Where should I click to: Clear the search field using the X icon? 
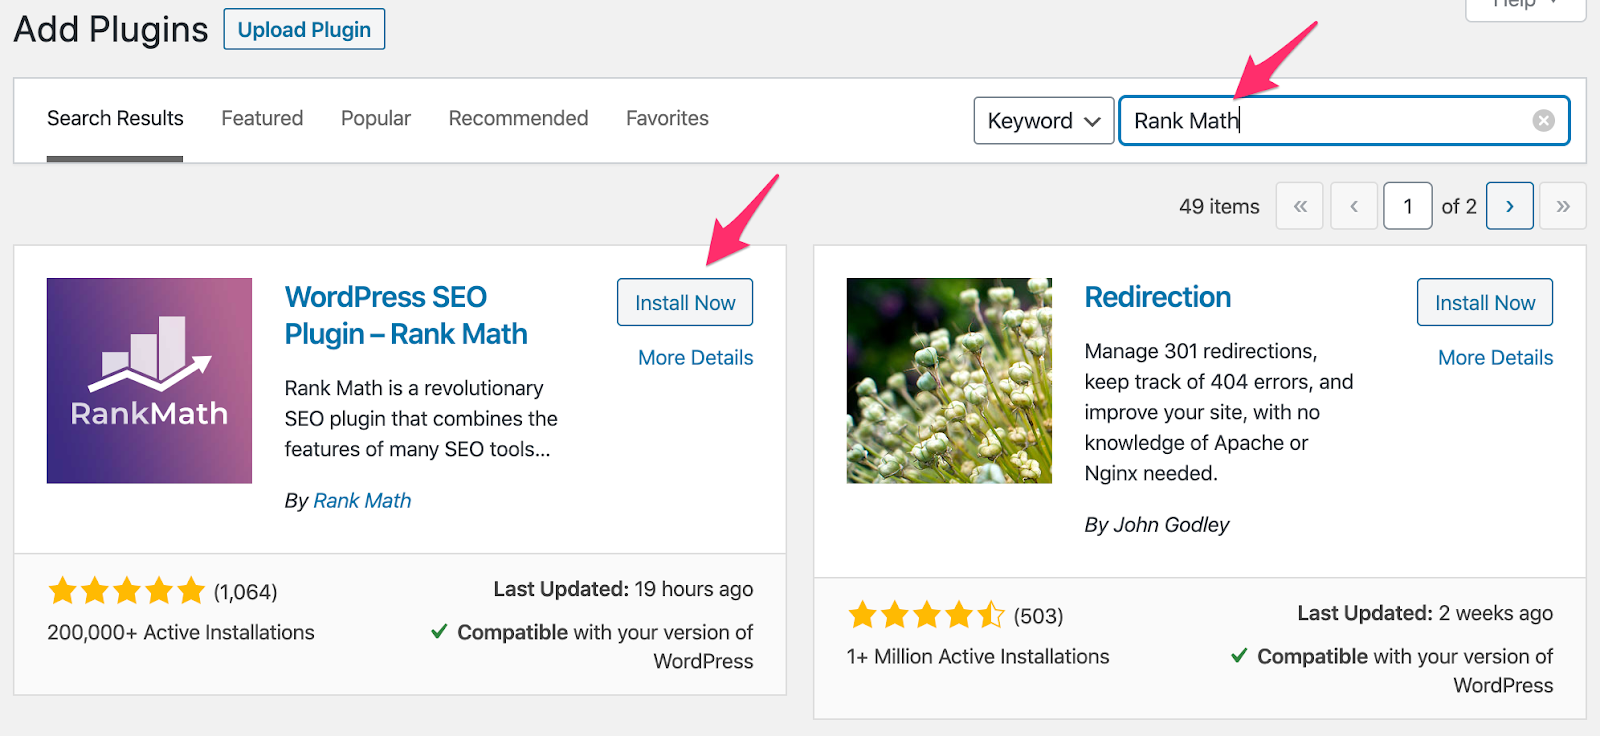[1544, 120]
